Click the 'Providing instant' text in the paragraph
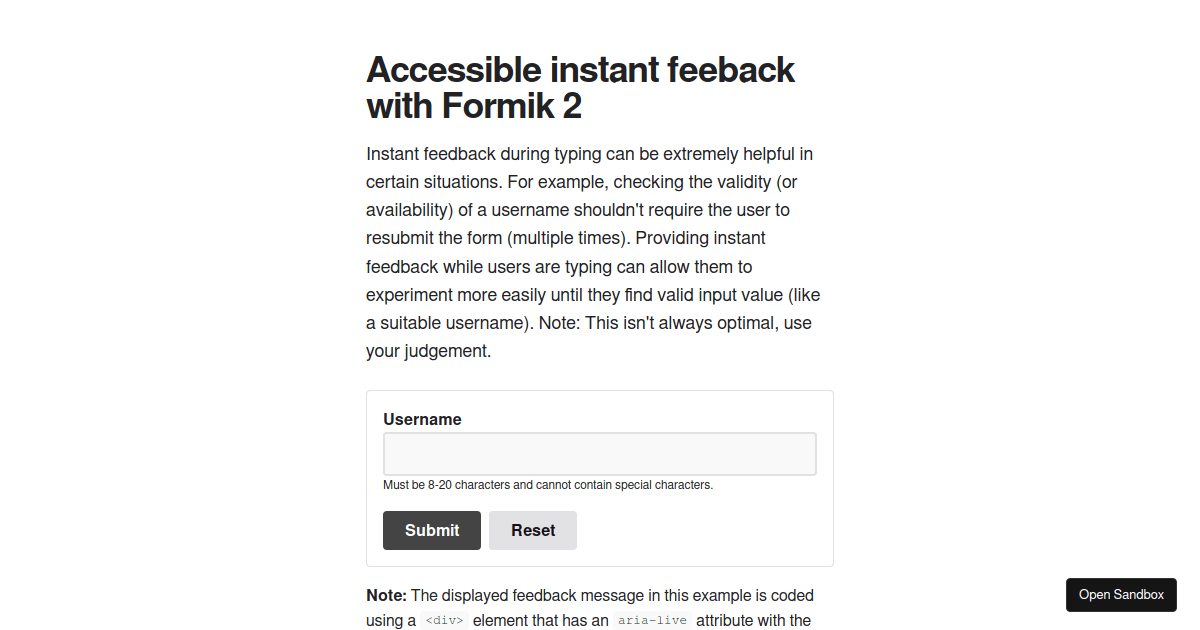This screenshot has height=630, width=1200. click(x=700, y=238)
